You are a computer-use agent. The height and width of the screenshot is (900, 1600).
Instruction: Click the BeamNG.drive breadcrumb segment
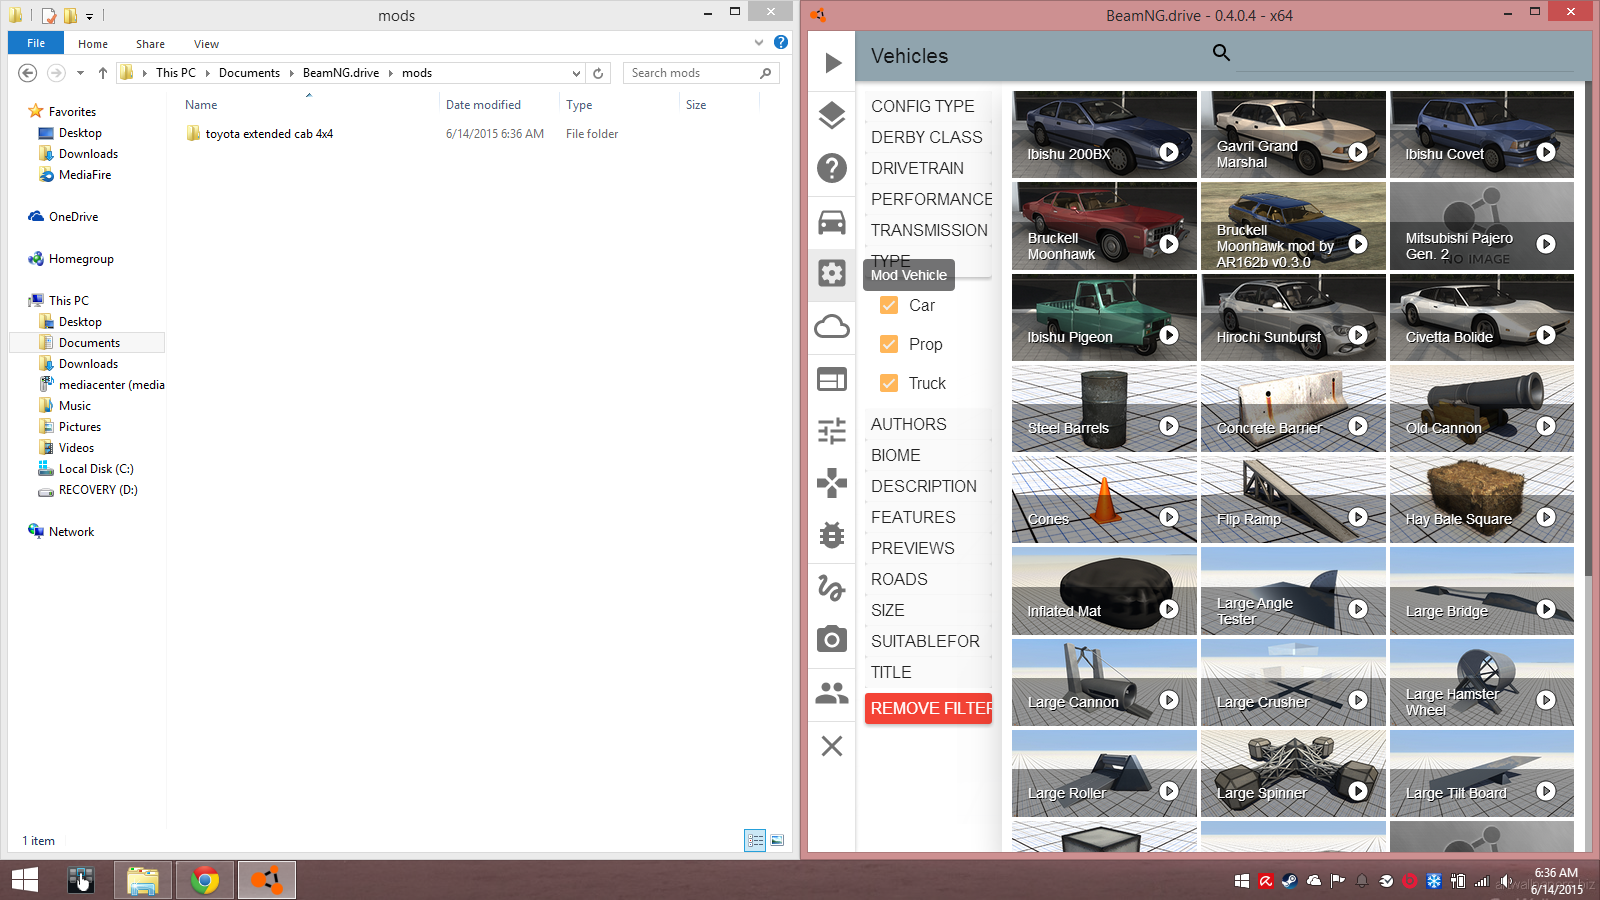[341, 73]
